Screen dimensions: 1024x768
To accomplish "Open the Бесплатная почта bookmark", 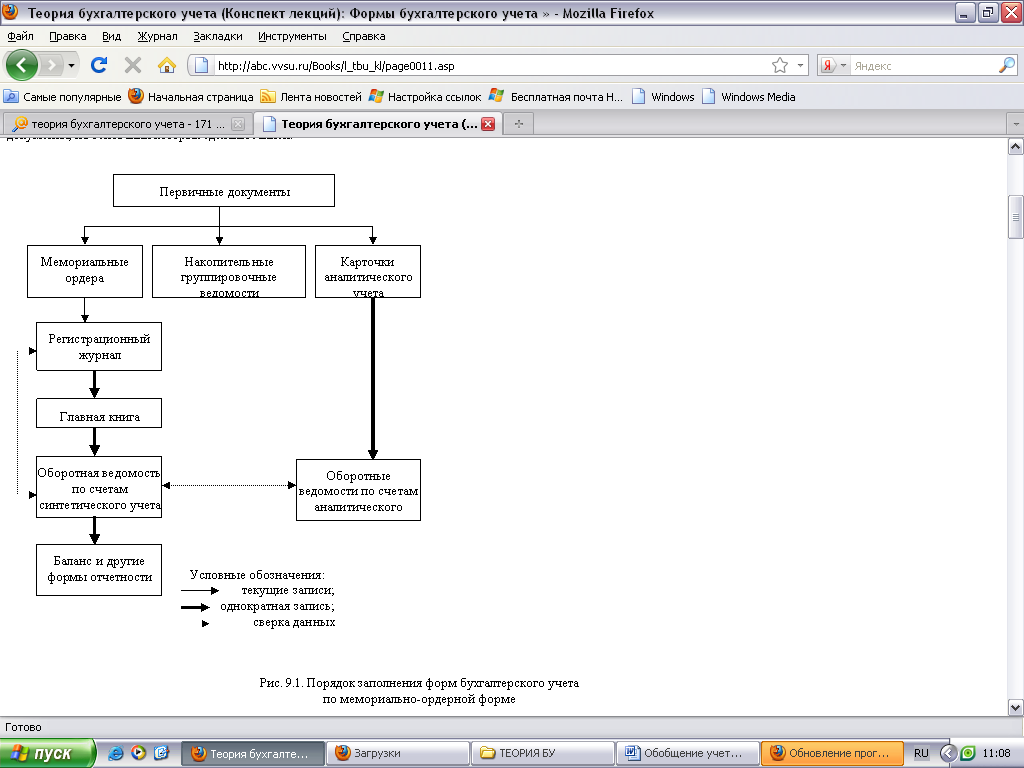I will (556, 97).
